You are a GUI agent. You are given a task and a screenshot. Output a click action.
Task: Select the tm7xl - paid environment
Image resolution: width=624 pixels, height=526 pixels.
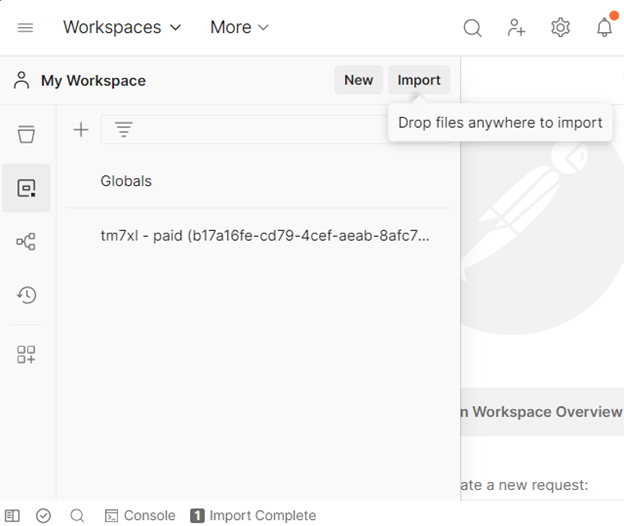265,236
